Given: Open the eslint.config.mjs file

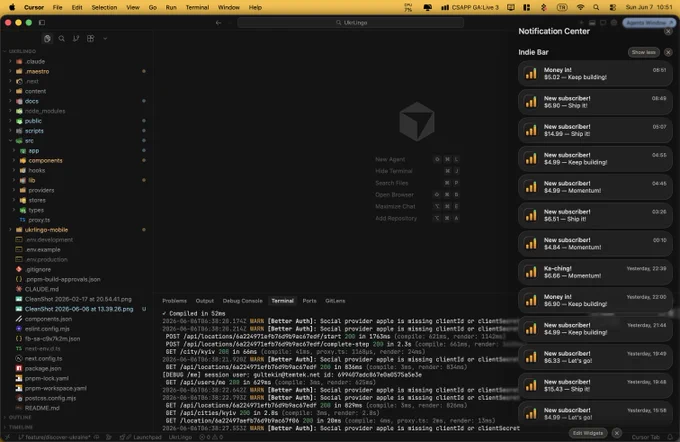Looking at the screenshot, I should pyautogui.click(x=47, y=329).
